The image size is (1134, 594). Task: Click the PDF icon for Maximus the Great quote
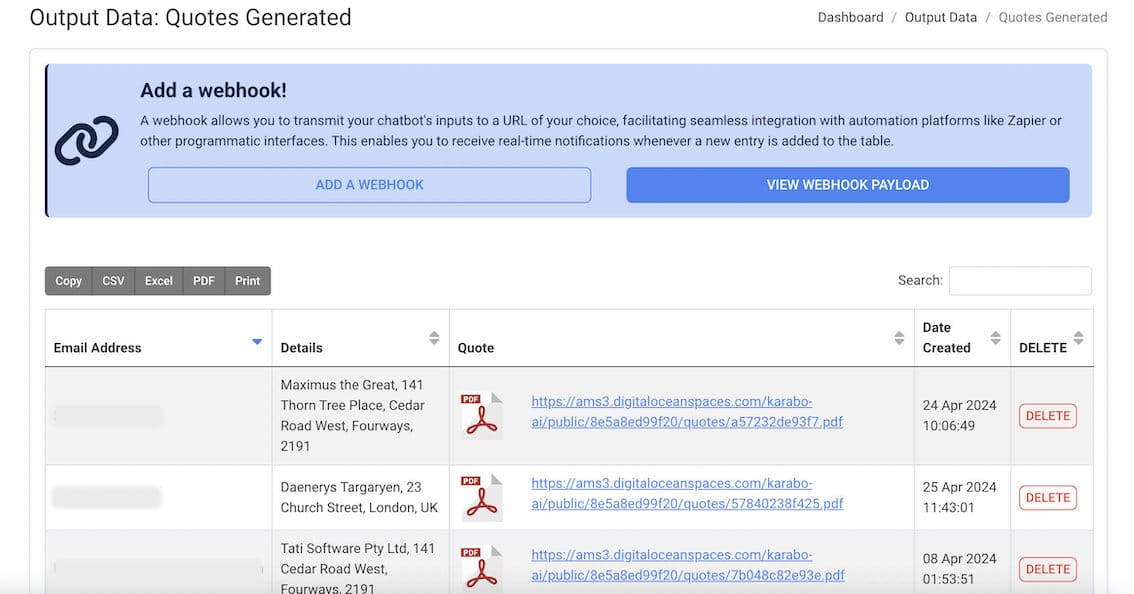(x=481, y=415)
